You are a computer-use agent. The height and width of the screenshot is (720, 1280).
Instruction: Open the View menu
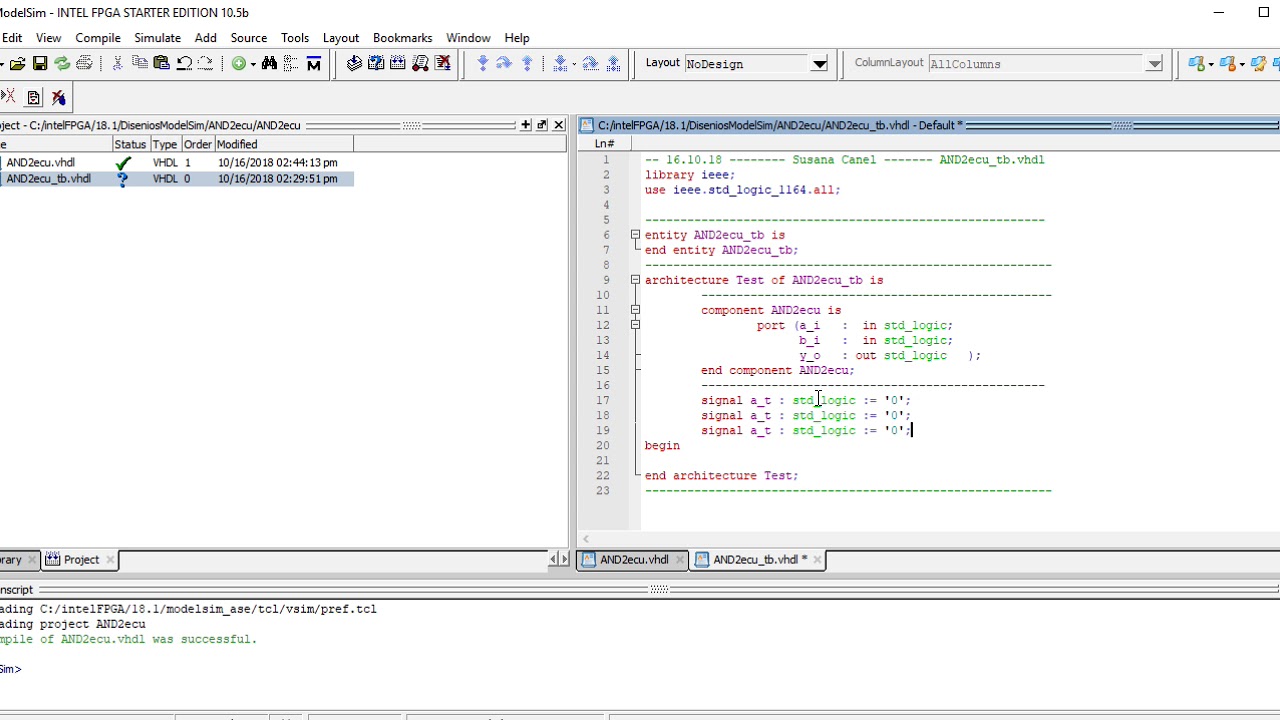pyautogui.click(x=48, y=38)
